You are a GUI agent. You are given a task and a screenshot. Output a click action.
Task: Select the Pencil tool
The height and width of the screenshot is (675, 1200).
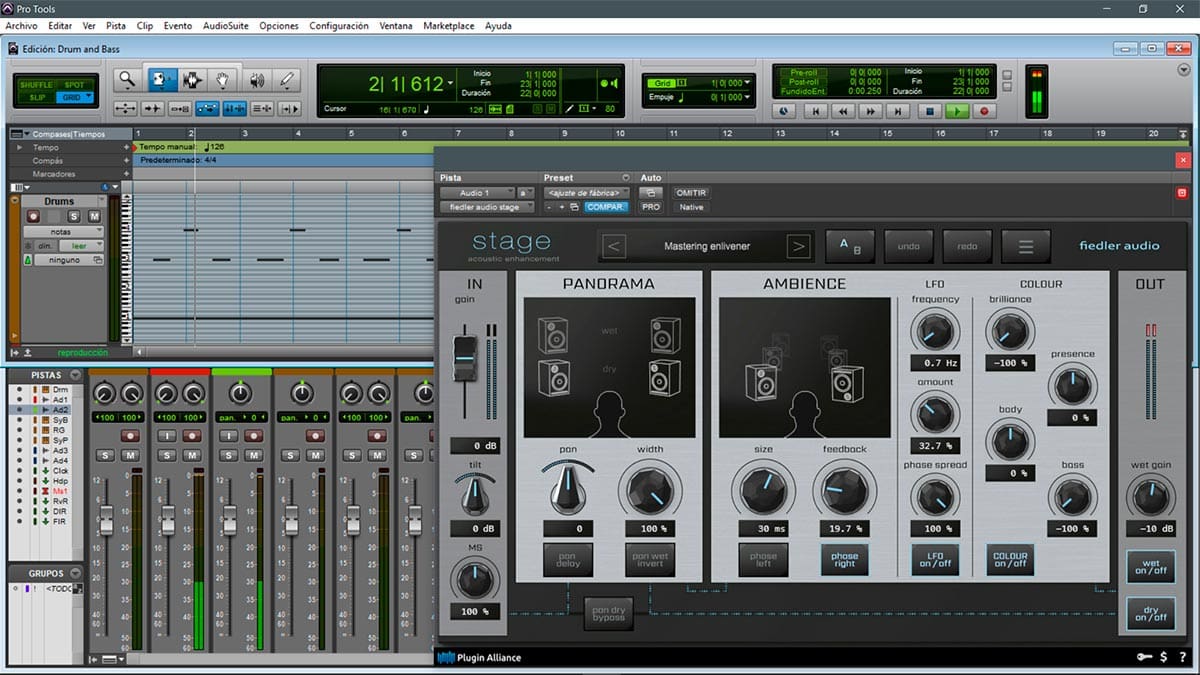pyautogui.click(x=288, y=80)
